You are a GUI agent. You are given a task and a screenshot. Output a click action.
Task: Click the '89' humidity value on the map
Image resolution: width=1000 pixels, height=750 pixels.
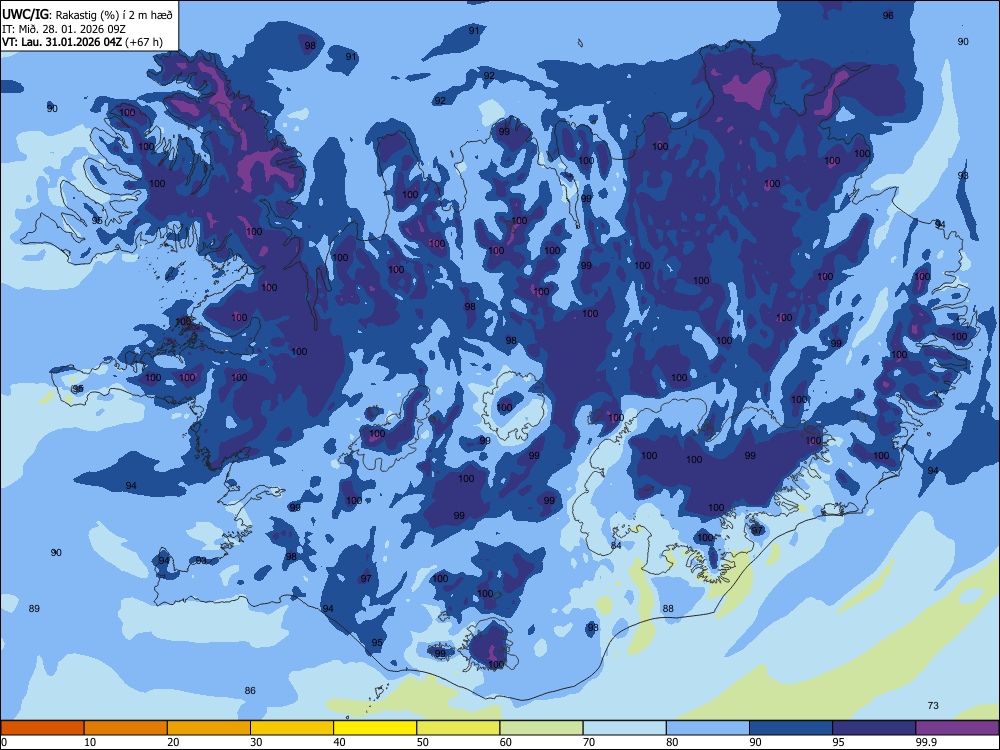click(34, 608)
